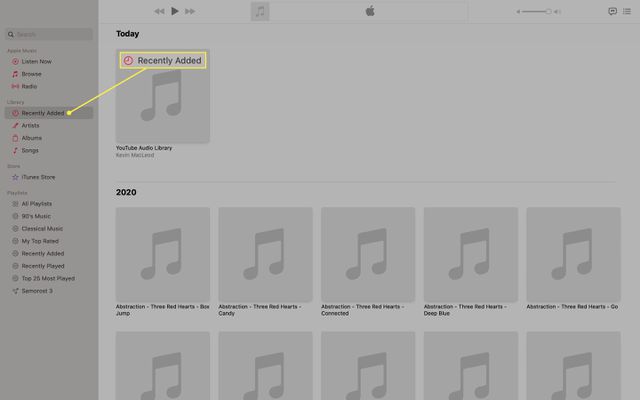Click the now playing artwork music note
This screenshot has width=640, height=400.
pos(260,11)
